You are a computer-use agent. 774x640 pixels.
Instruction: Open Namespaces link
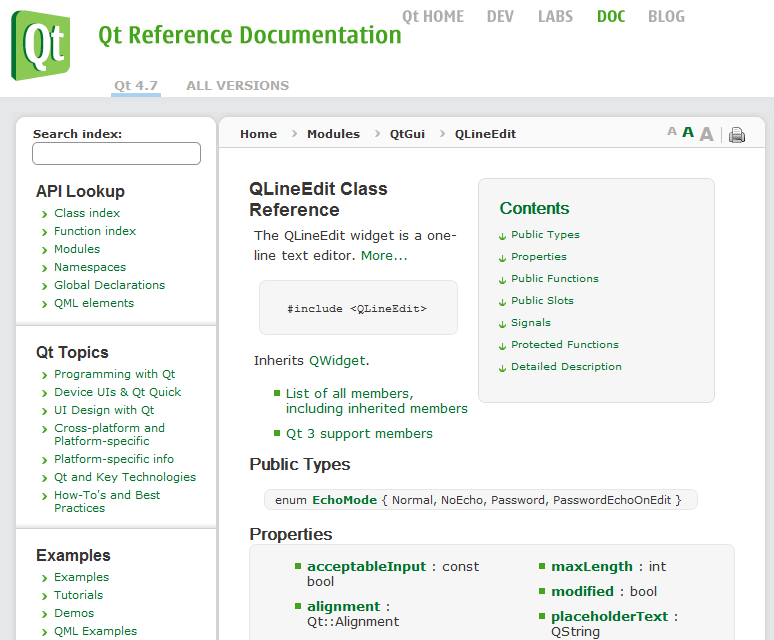[x=90, y=267]
